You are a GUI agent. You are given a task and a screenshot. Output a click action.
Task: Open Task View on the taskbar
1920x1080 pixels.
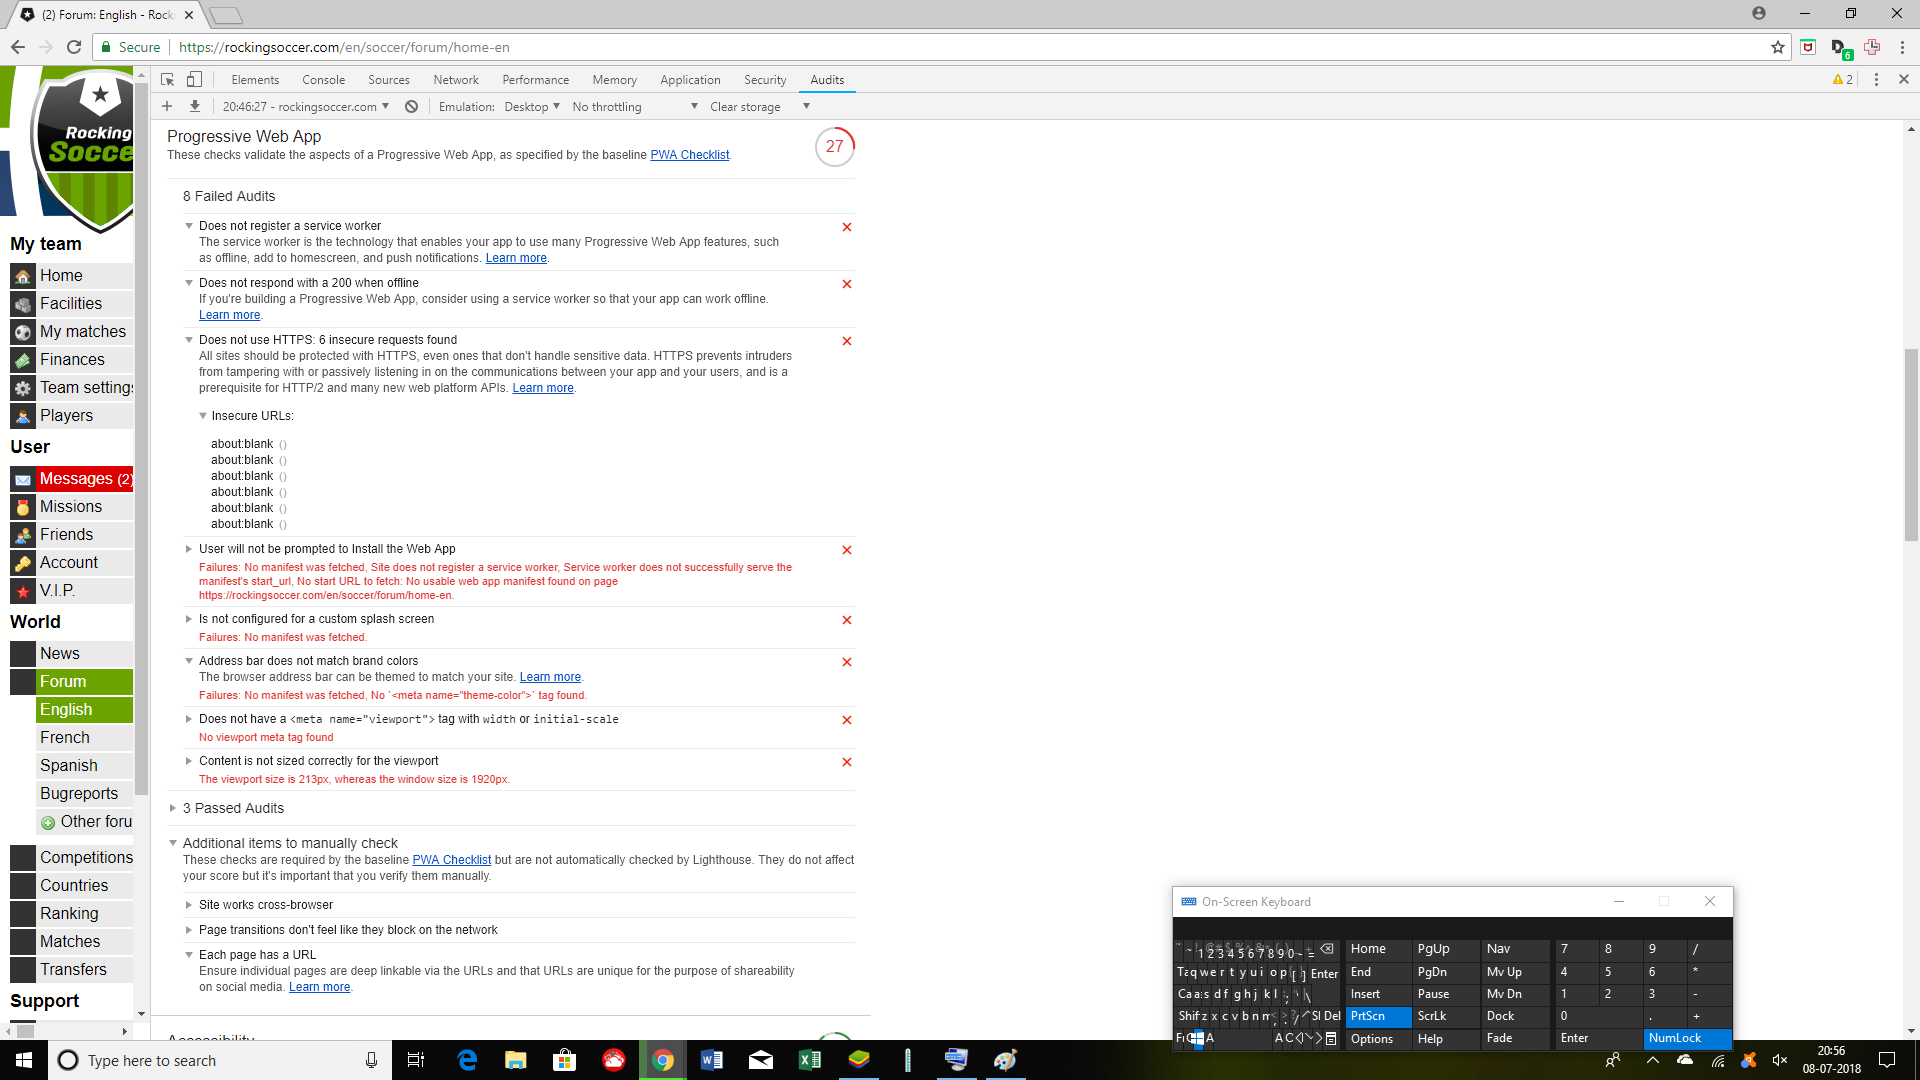(x=416, y=1060)
